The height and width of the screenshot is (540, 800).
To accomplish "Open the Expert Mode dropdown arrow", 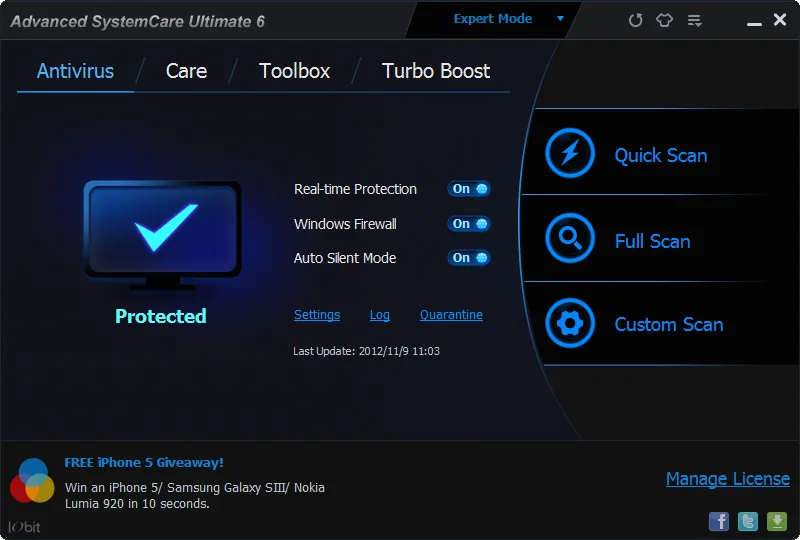I will pyautogui.click(x=560, y=18).
